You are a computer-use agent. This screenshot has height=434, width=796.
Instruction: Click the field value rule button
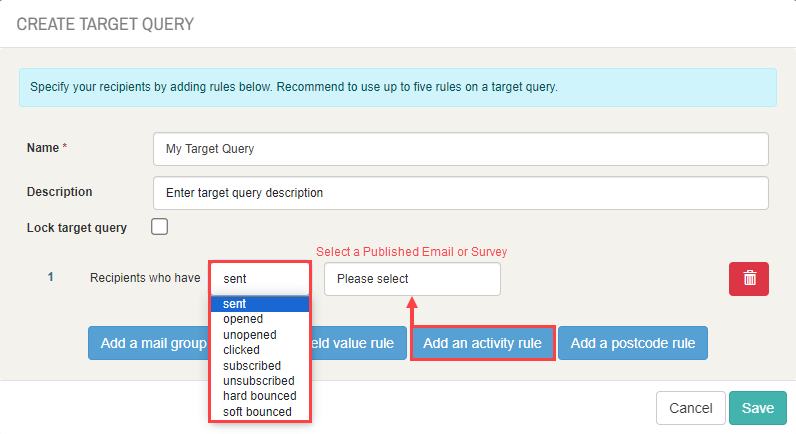pyautogui.click(x=358, y=343)
